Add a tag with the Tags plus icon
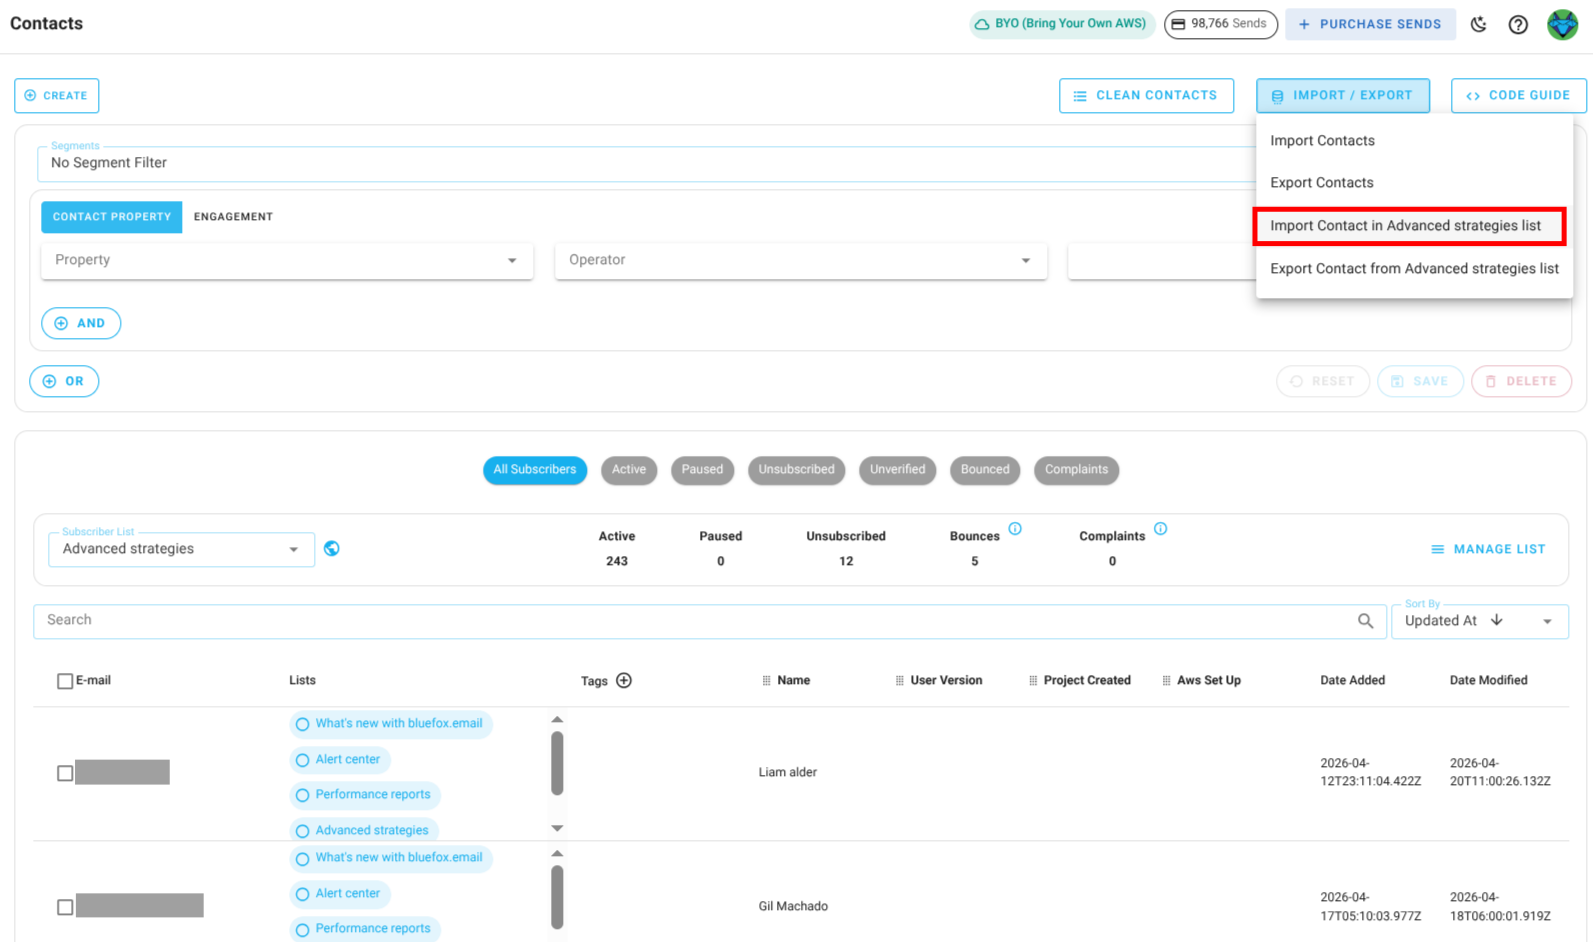Screen dimensions: 1593x942 coord(624,681)
